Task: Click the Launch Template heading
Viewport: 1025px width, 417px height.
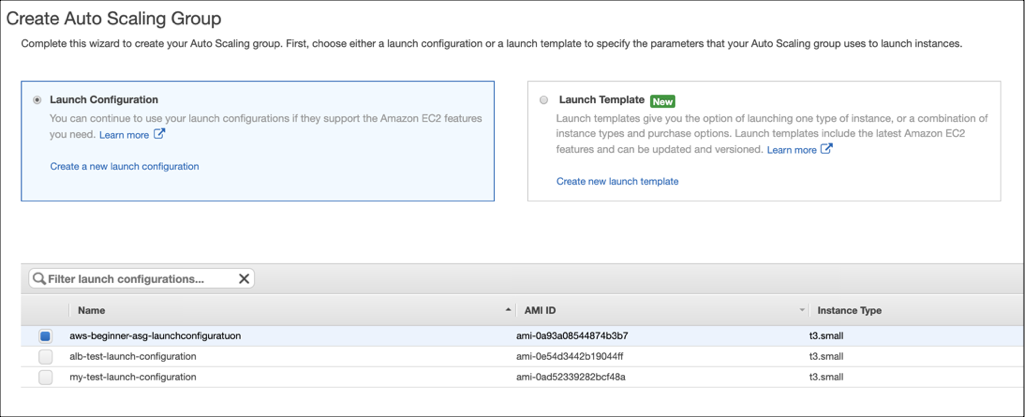Action: [601, 100]
